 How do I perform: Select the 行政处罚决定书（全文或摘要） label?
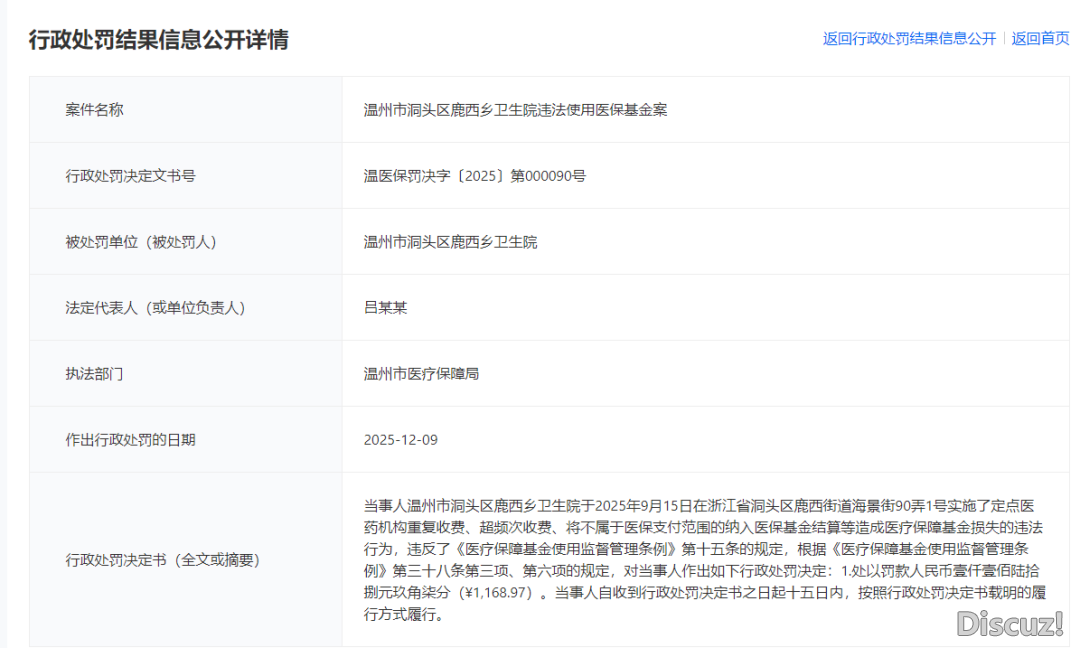162,560
